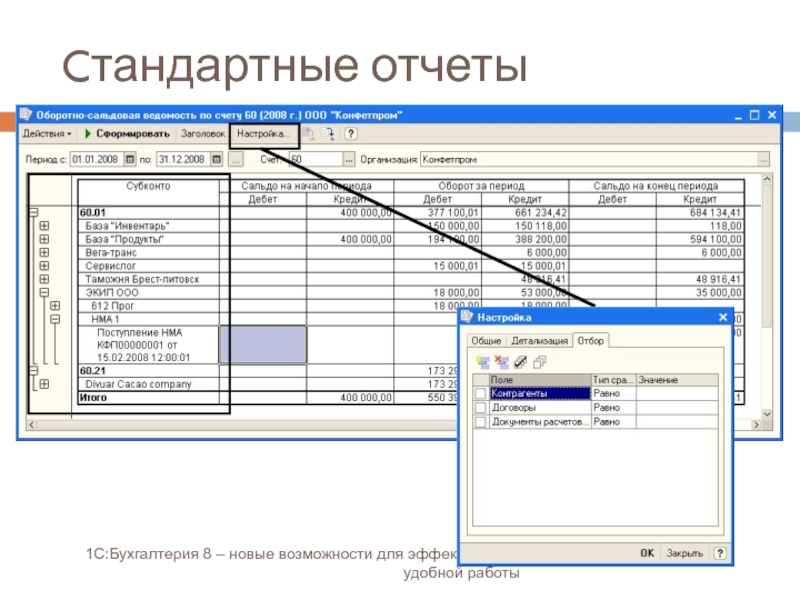Expand the Сервислог row
The height and width of the screenshot is (600, 800).
coord(44,265)
